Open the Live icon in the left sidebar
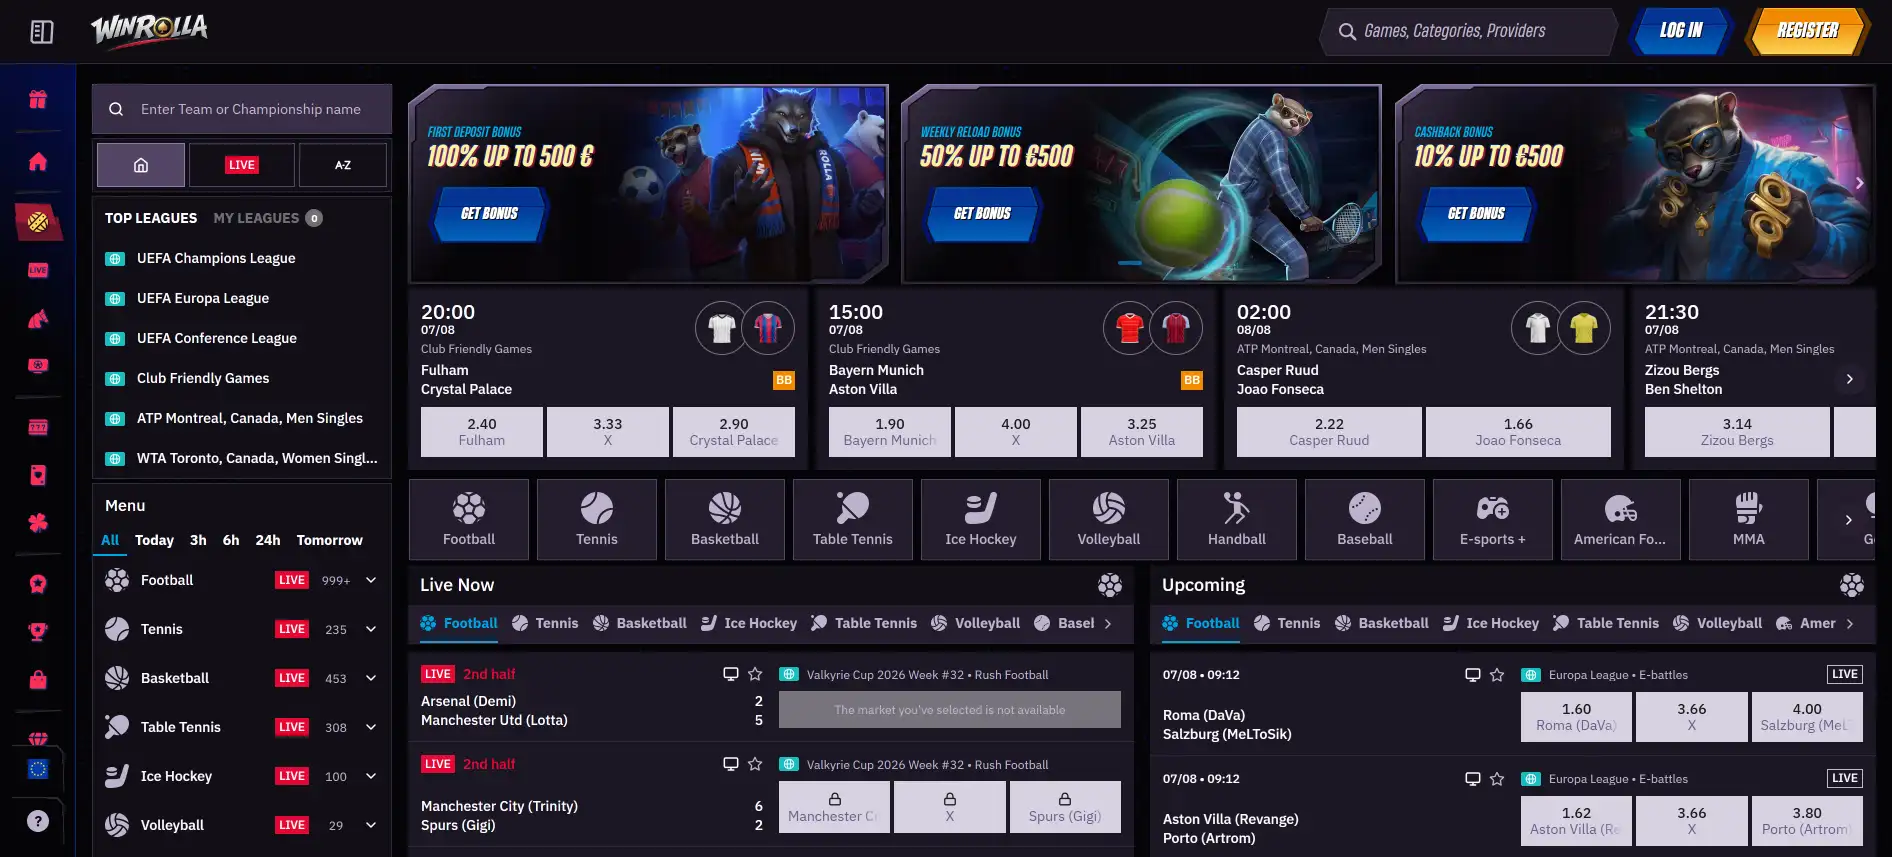Viewport: 1892px width, 857px height. pyautogui.click(x=38, y=270)
